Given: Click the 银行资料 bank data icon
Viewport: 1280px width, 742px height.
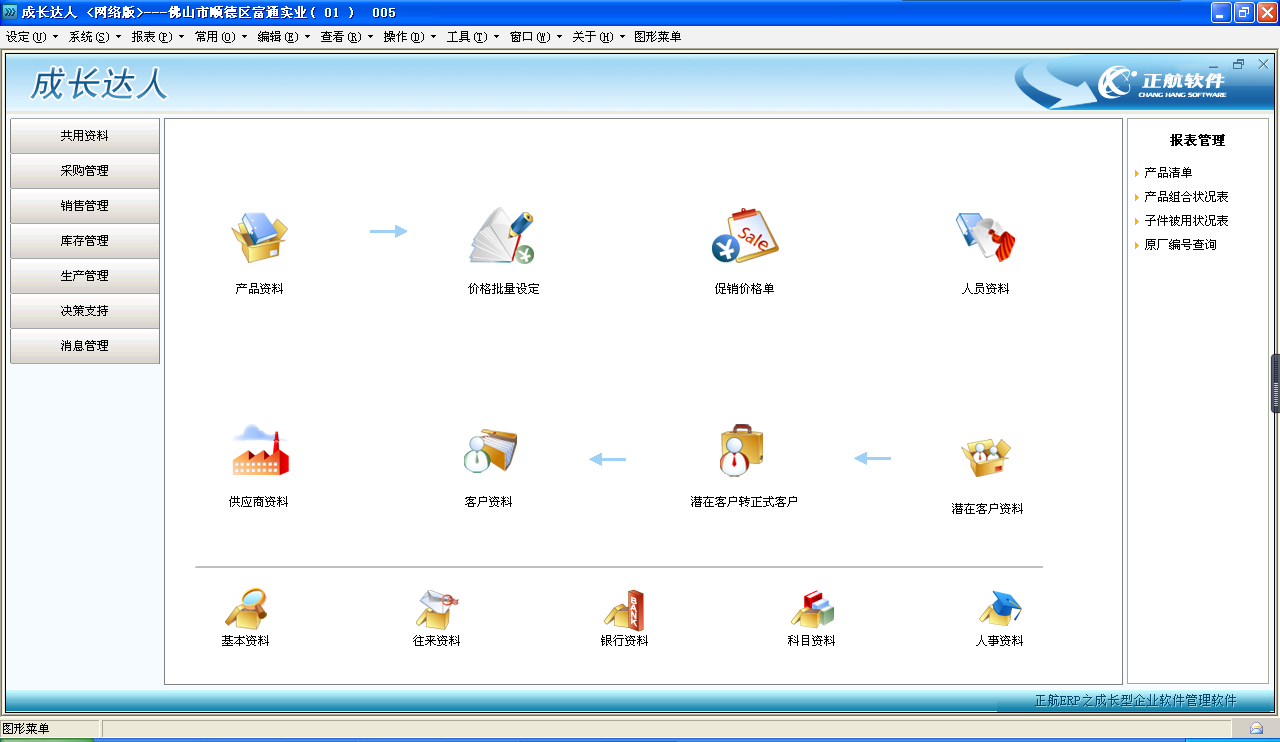Looking at the screenshot, I should point(624,609).
